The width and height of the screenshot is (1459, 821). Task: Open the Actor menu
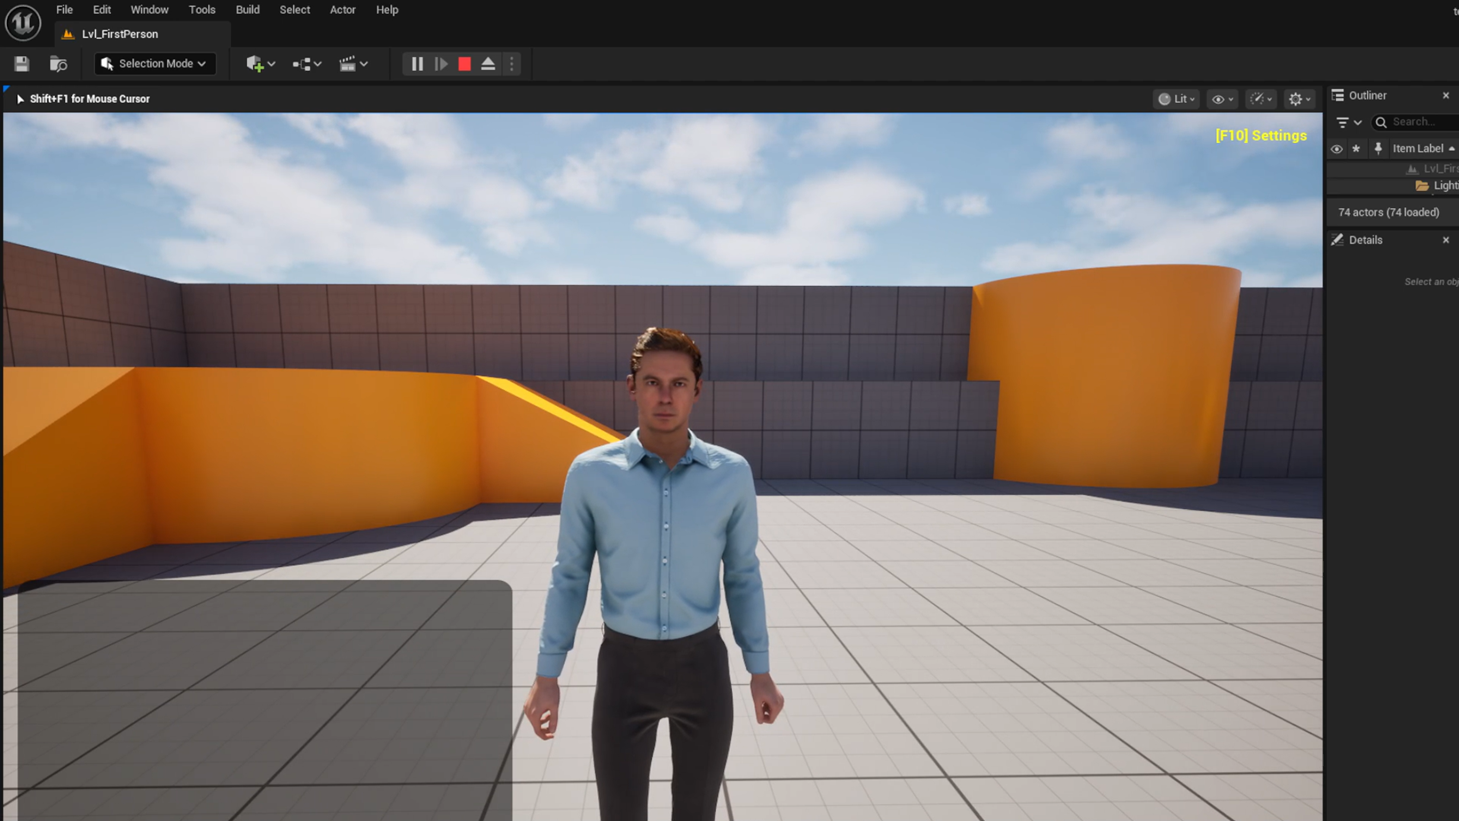[343, 10]
